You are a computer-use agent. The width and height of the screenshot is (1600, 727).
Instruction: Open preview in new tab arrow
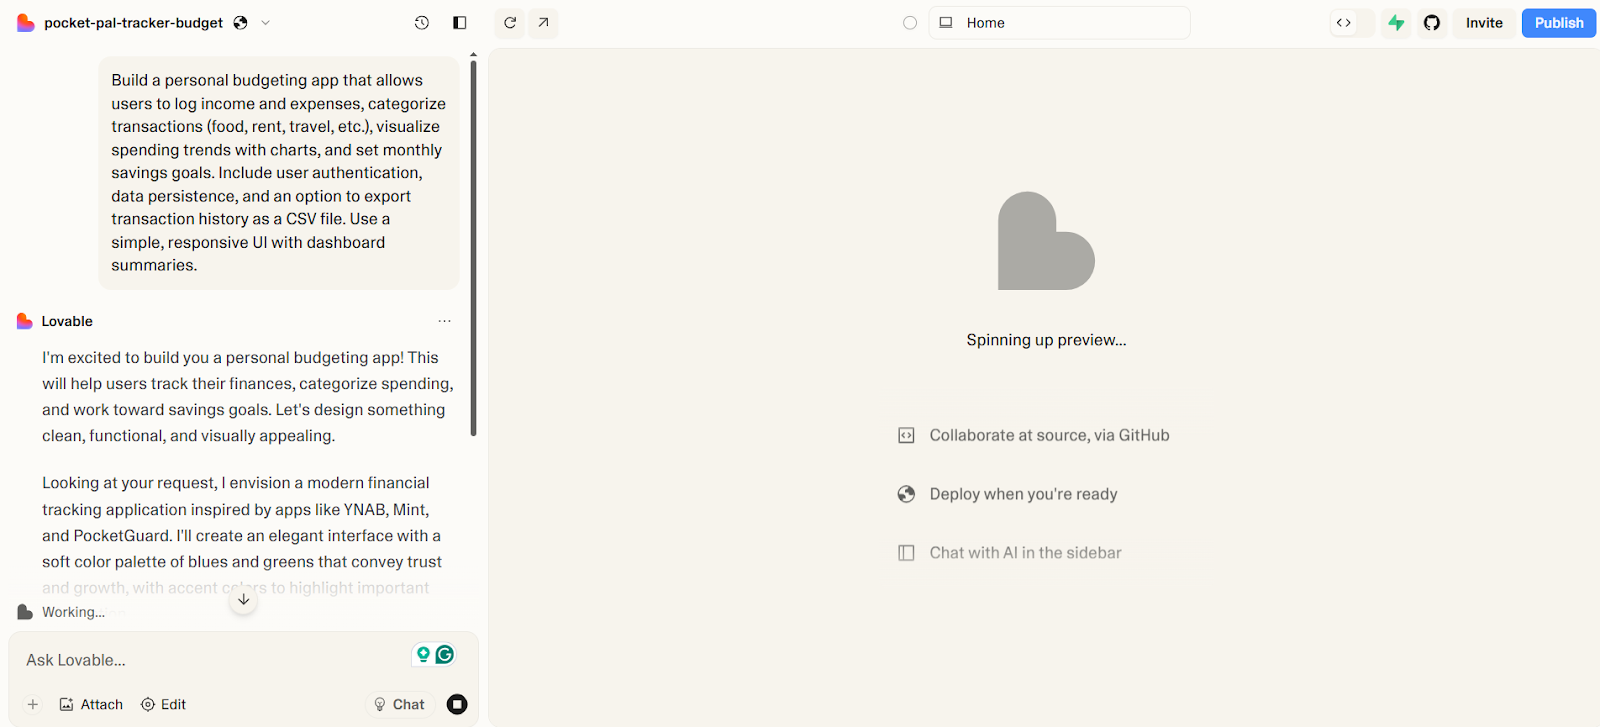pos(543,23)
